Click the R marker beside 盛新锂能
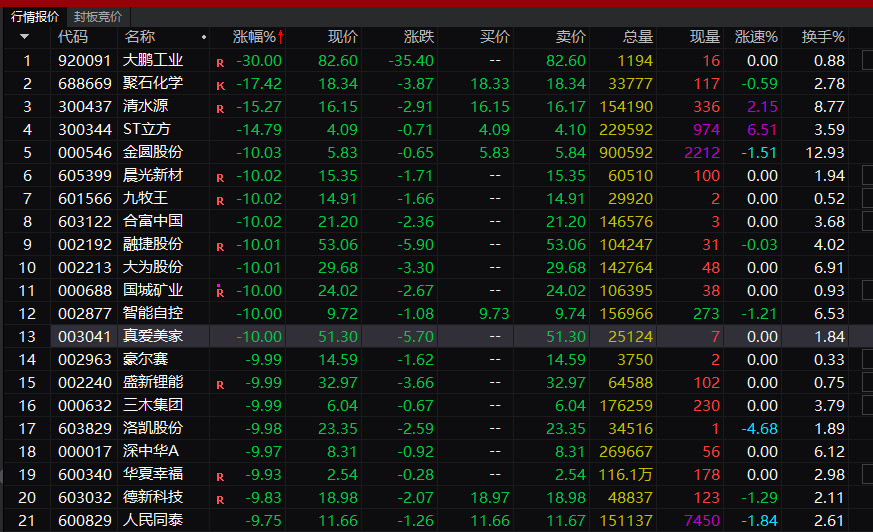Viewport: 873px width, 532px height. 220,385
